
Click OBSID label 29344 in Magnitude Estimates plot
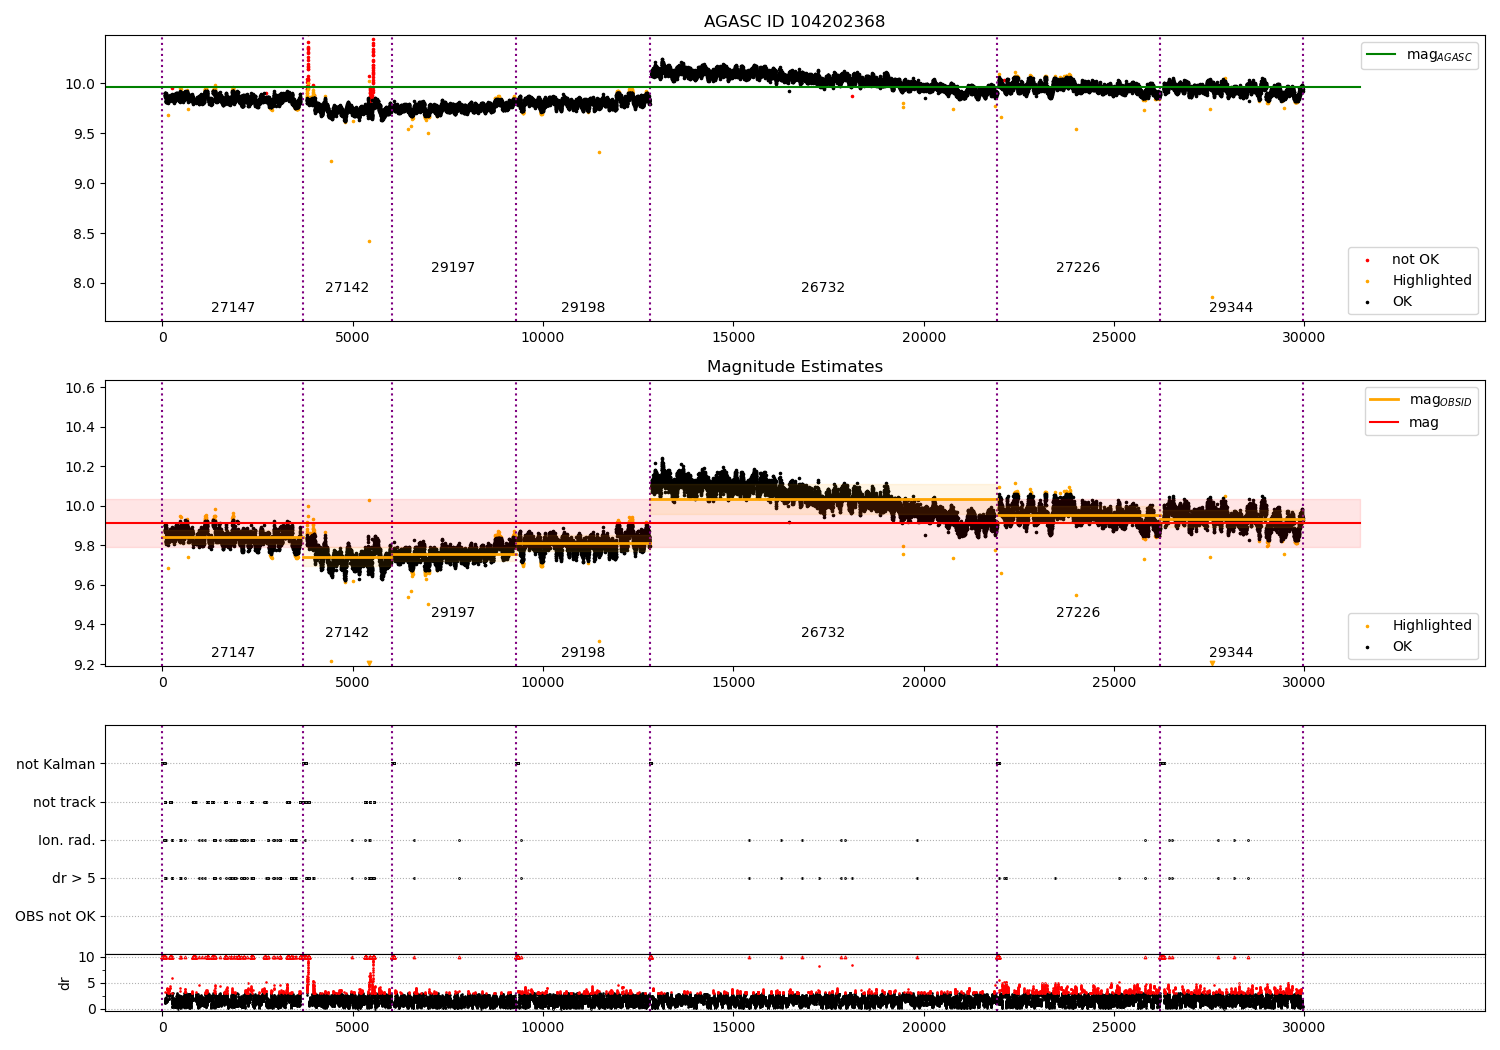[1231, 652]
